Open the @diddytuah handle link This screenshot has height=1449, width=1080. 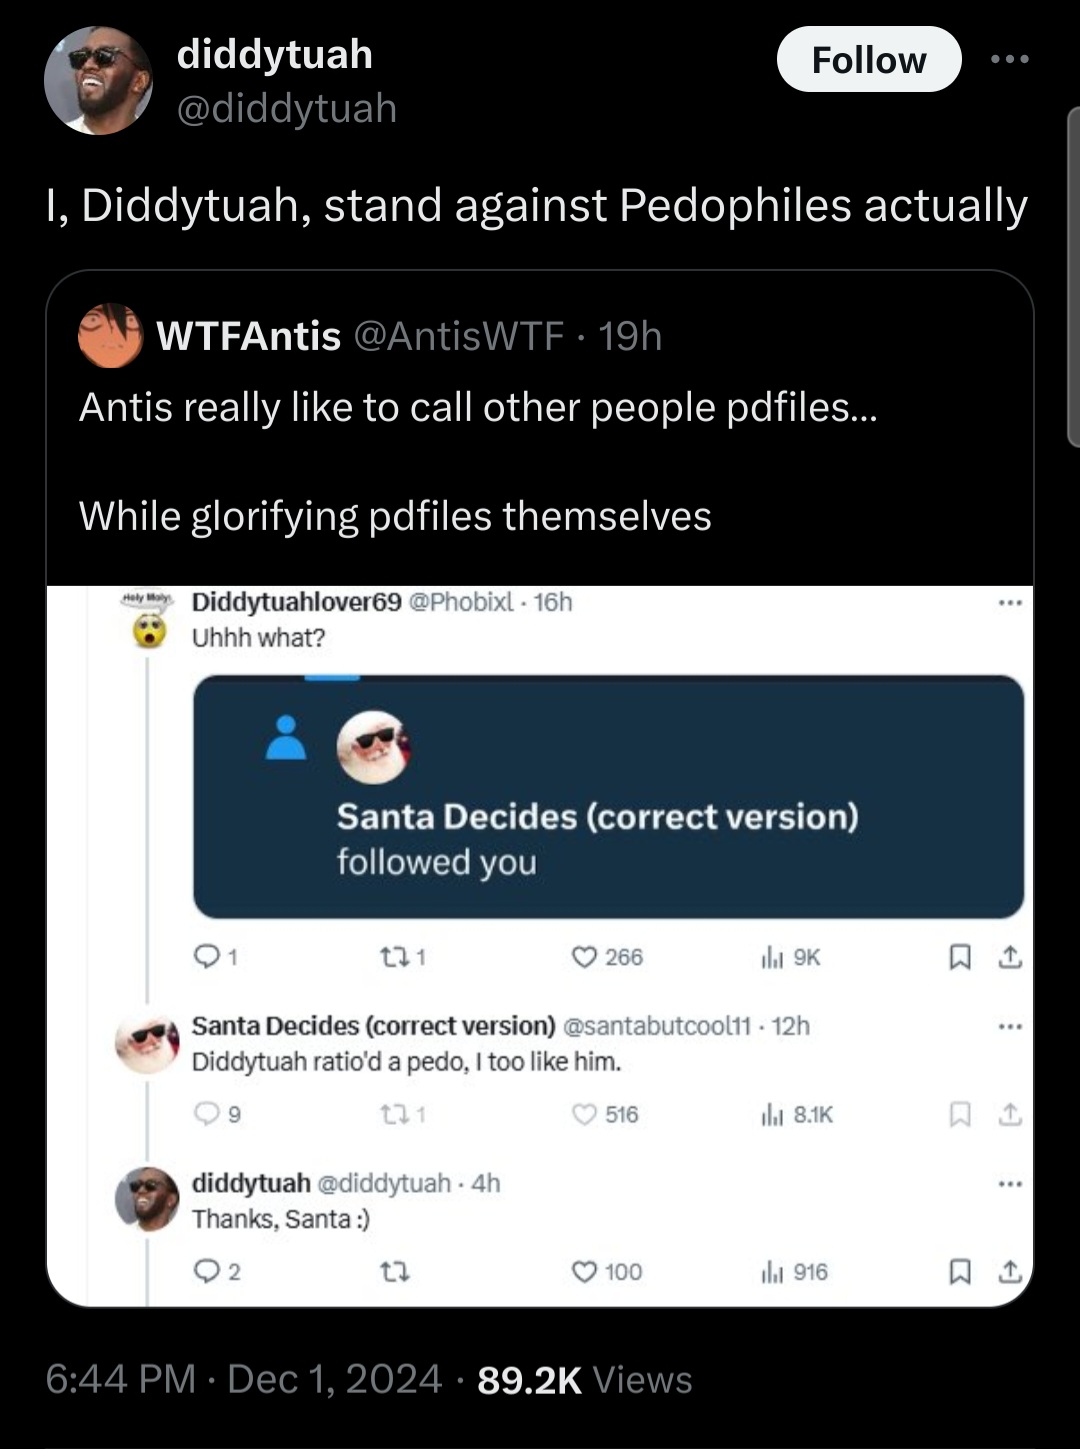click(286, 108)
